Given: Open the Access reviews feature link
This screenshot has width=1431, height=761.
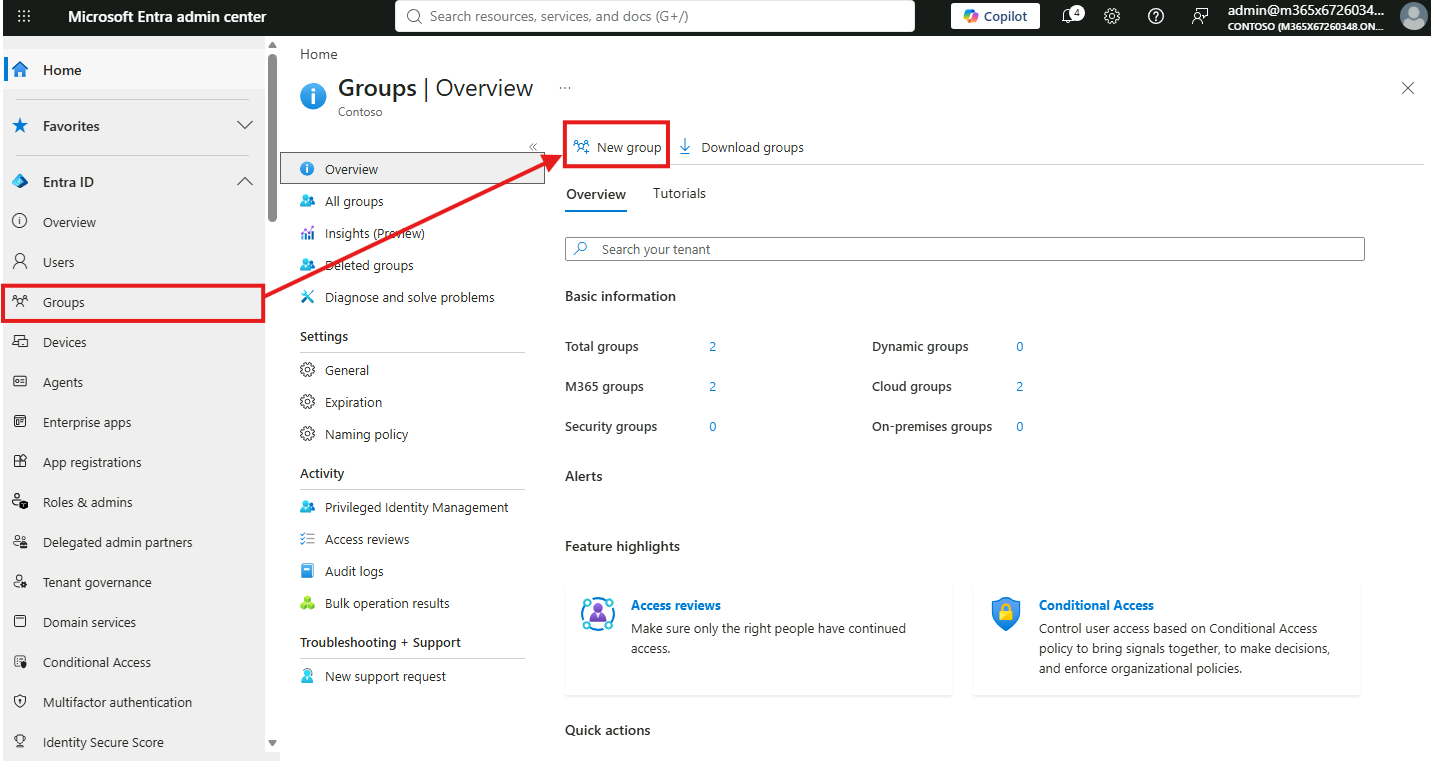Looking at the screenshot, I should (x=676, y=605).
